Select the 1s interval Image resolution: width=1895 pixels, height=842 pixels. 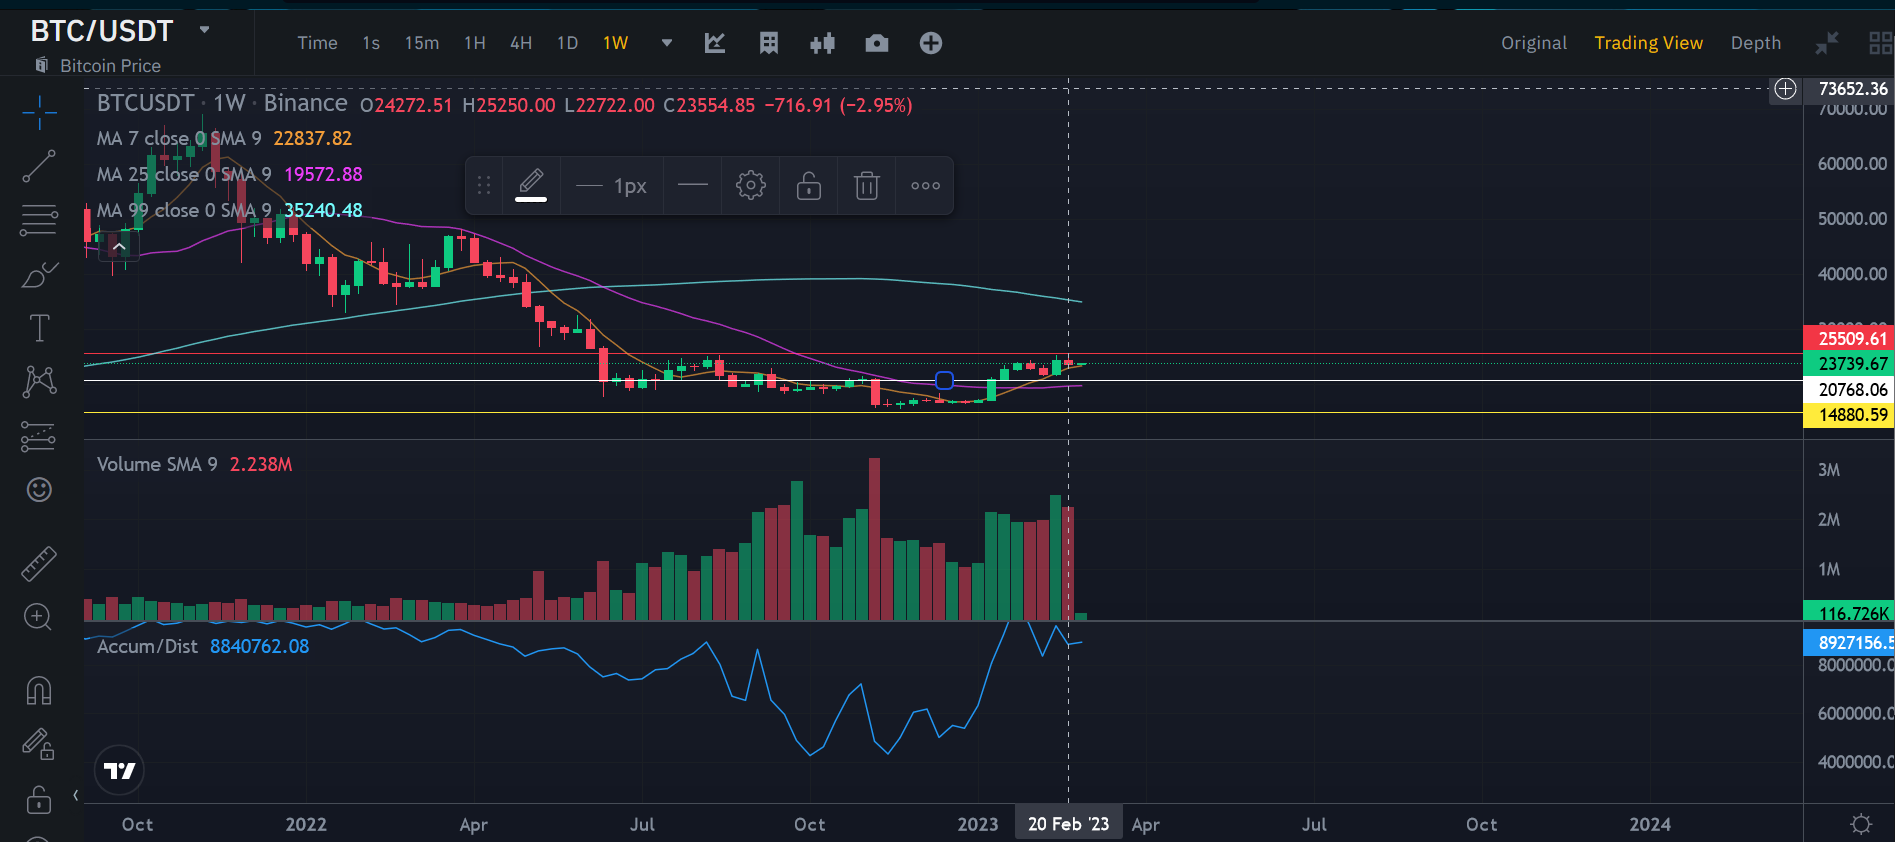(371, 43)
